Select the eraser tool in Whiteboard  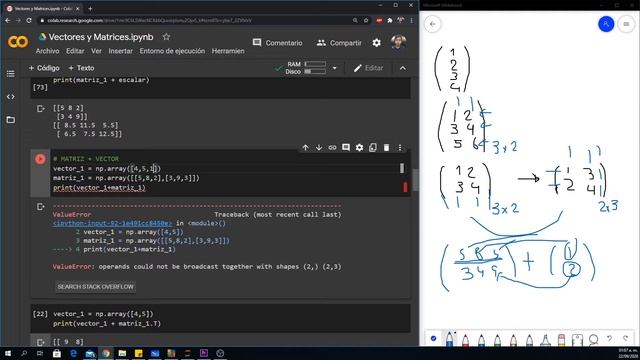point(561,340)
